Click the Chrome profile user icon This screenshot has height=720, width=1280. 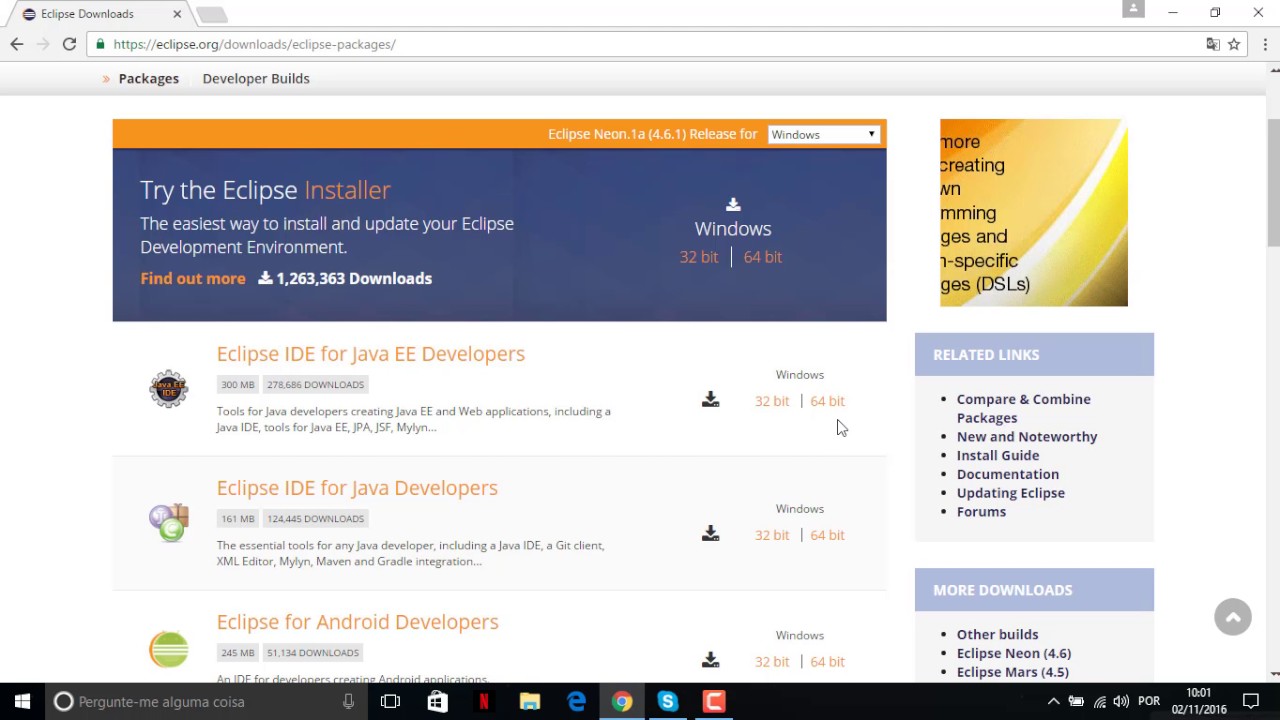(1133, 9)
